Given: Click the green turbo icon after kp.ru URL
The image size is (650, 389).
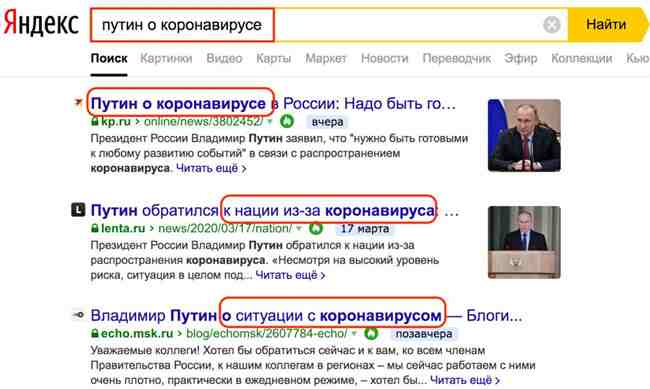Looking at the screenshot, I should coord(287,122).
